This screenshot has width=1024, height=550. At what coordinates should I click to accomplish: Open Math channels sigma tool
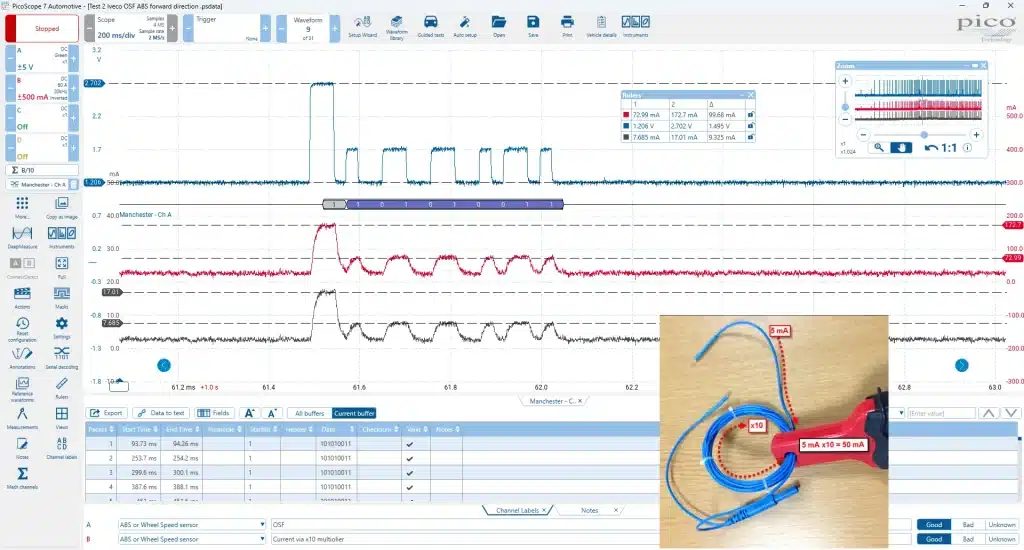[22, 477]
